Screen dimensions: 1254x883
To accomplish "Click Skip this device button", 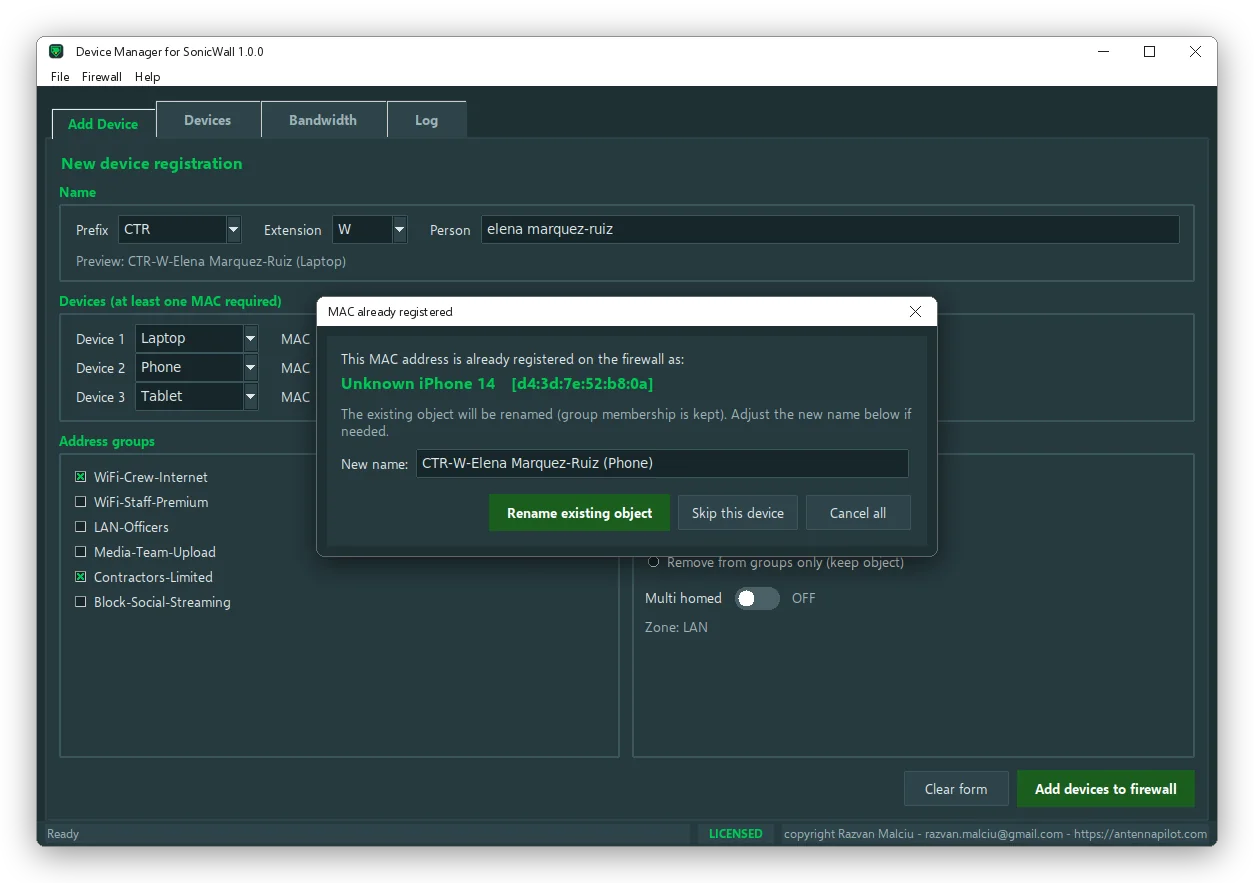I will pyautogui.click(x=738, y=513).
